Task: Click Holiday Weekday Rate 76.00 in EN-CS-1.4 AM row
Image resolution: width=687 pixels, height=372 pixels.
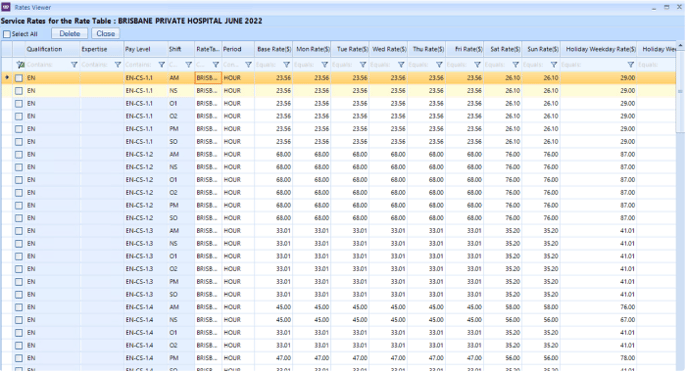Action: click(598, 307)
